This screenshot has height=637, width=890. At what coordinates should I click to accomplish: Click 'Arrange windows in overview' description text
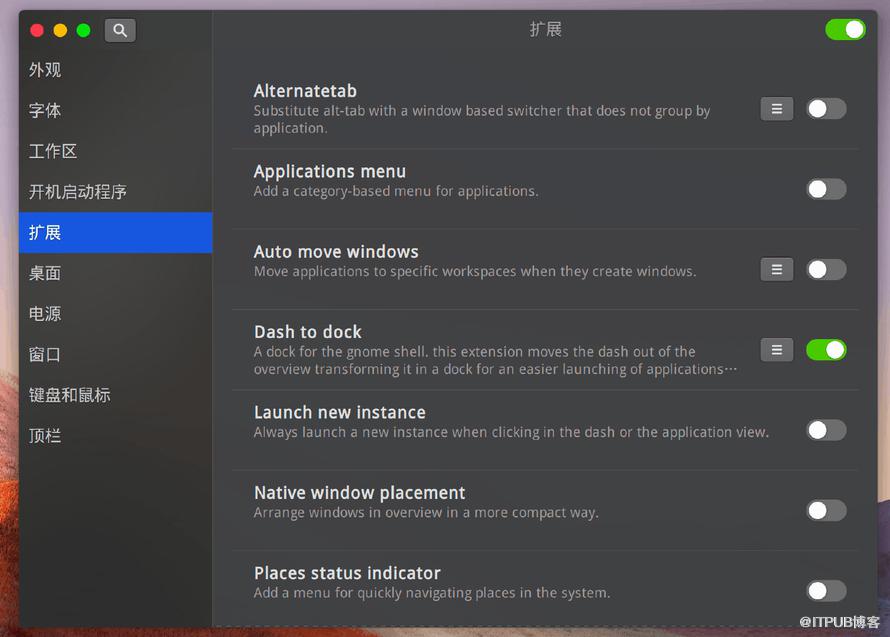coord(426,513)
